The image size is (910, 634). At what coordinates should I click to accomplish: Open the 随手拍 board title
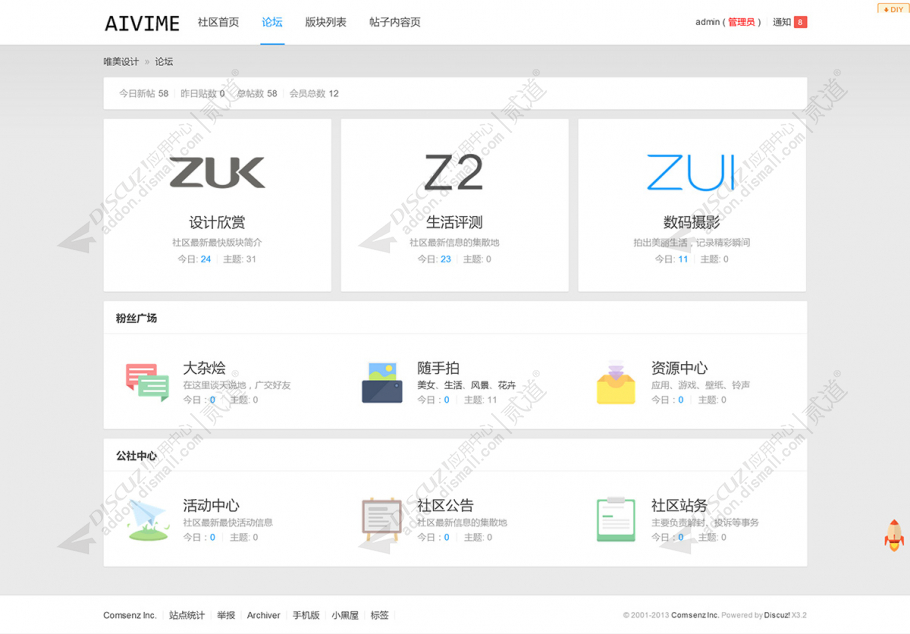tap(438, 368)
